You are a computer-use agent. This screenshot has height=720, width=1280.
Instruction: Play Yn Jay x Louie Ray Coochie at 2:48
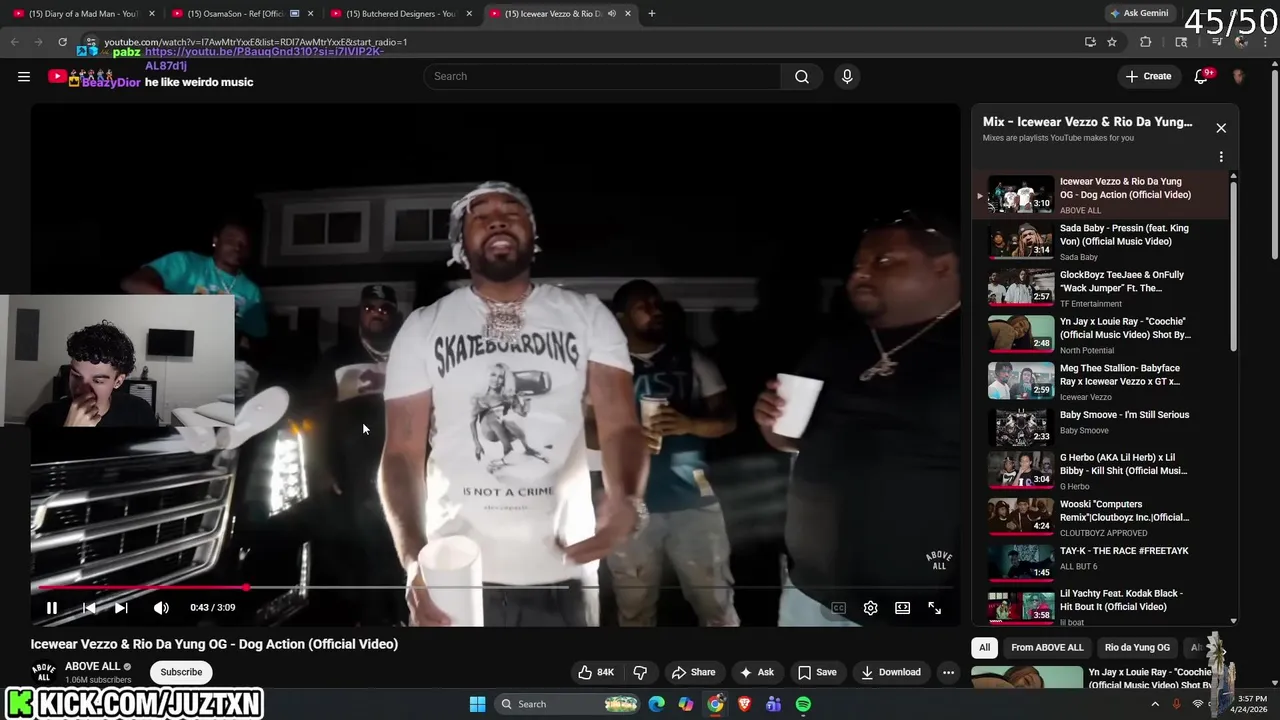(x=1100, y=335)
